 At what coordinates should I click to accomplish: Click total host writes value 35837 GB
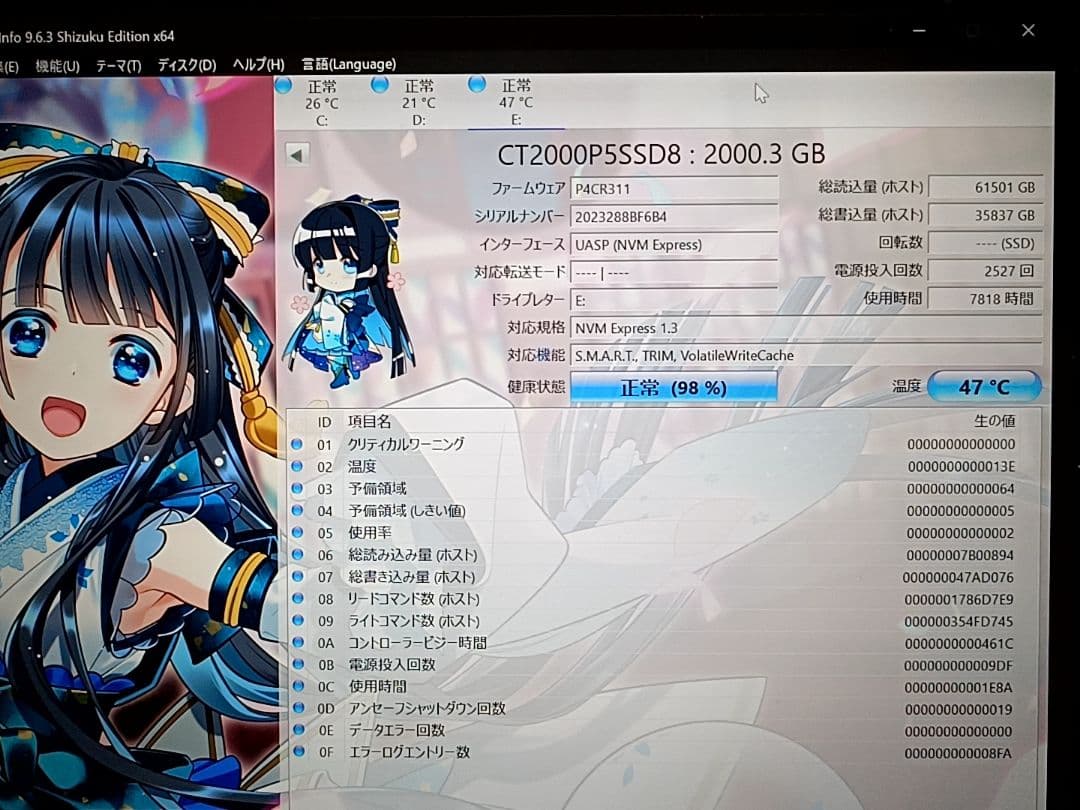coord(985,215)
